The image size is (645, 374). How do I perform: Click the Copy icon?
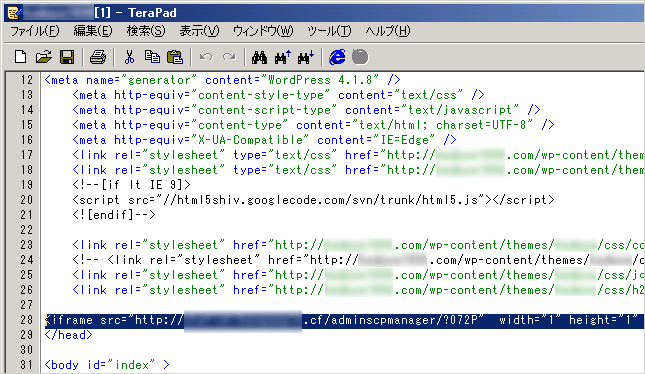152,57
